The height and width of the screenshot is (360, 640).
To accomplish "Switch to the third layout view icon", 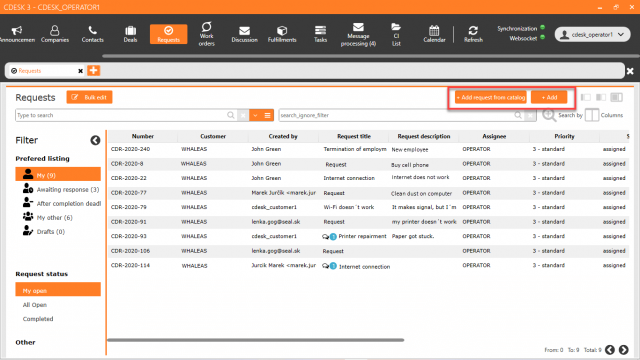I will click(616, 97).
